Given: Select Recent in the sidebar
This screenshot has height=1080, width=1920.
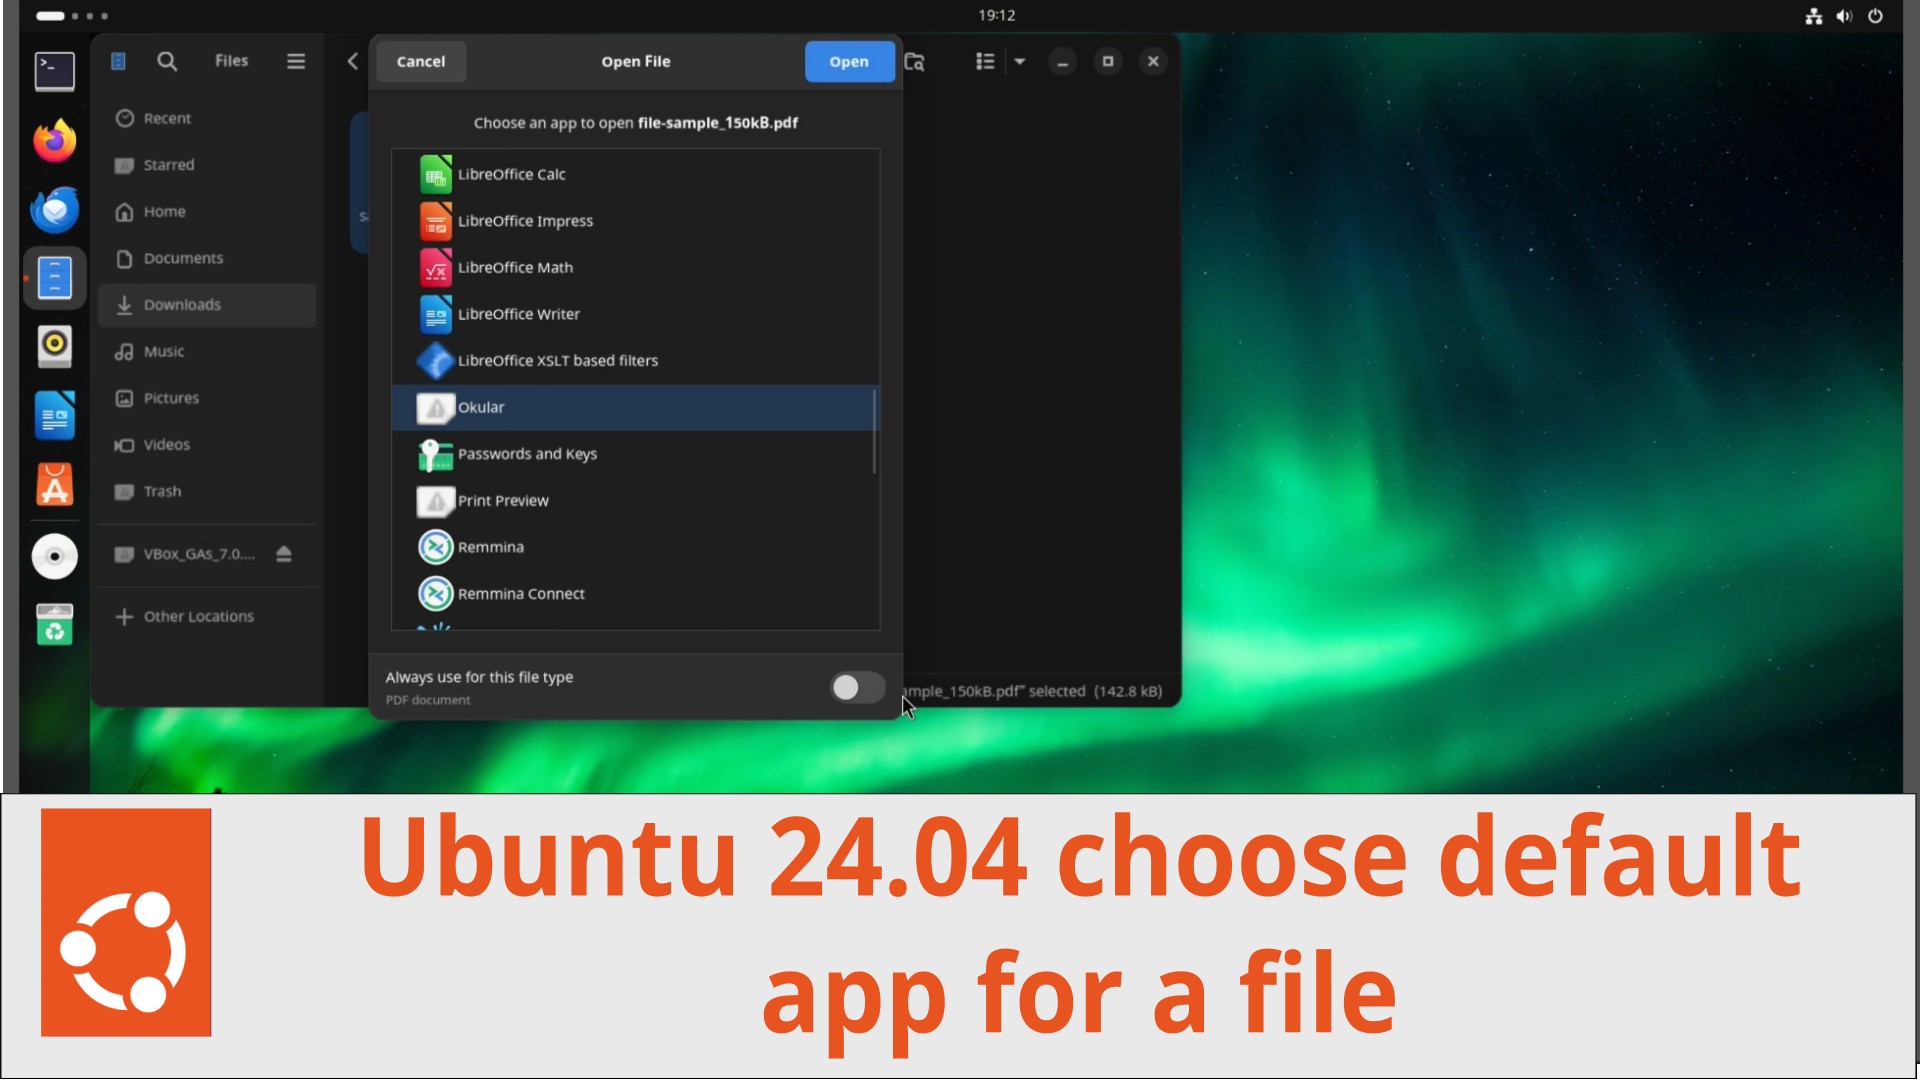Looking at the screenshot, I should pyautogui.click(x=167, y=118).
